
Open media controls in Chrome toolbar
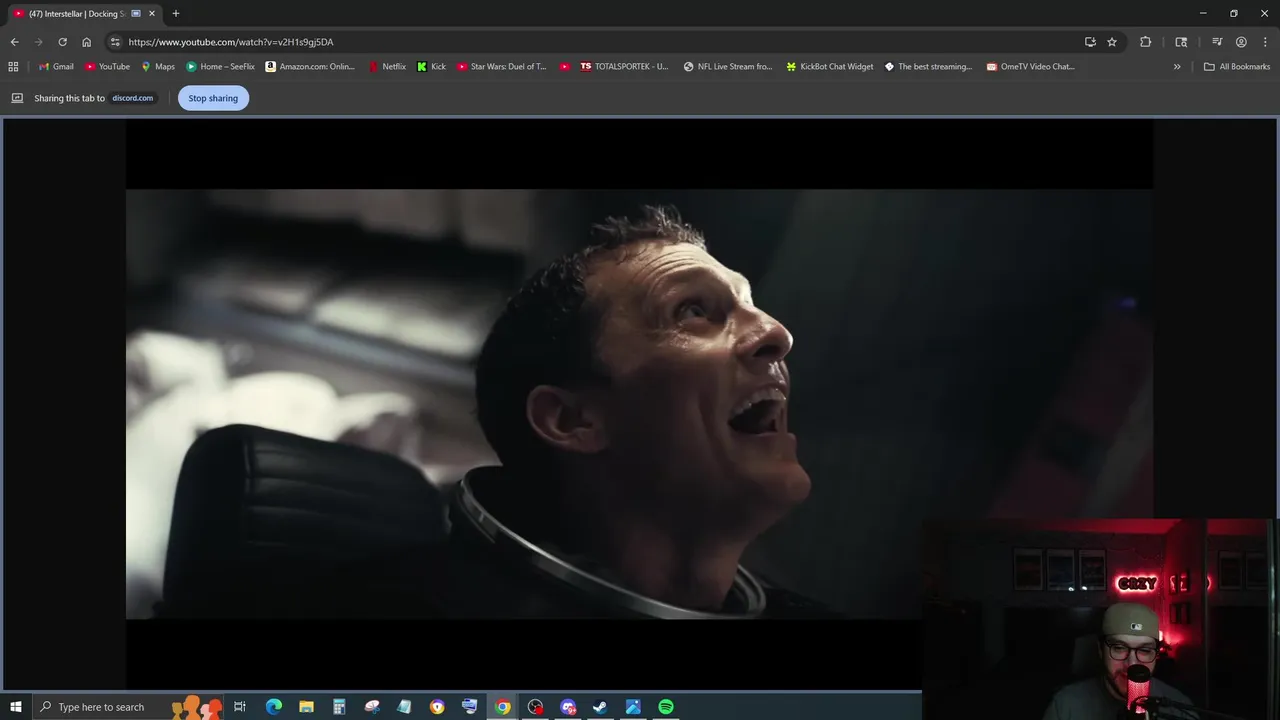coord(1217,42)
